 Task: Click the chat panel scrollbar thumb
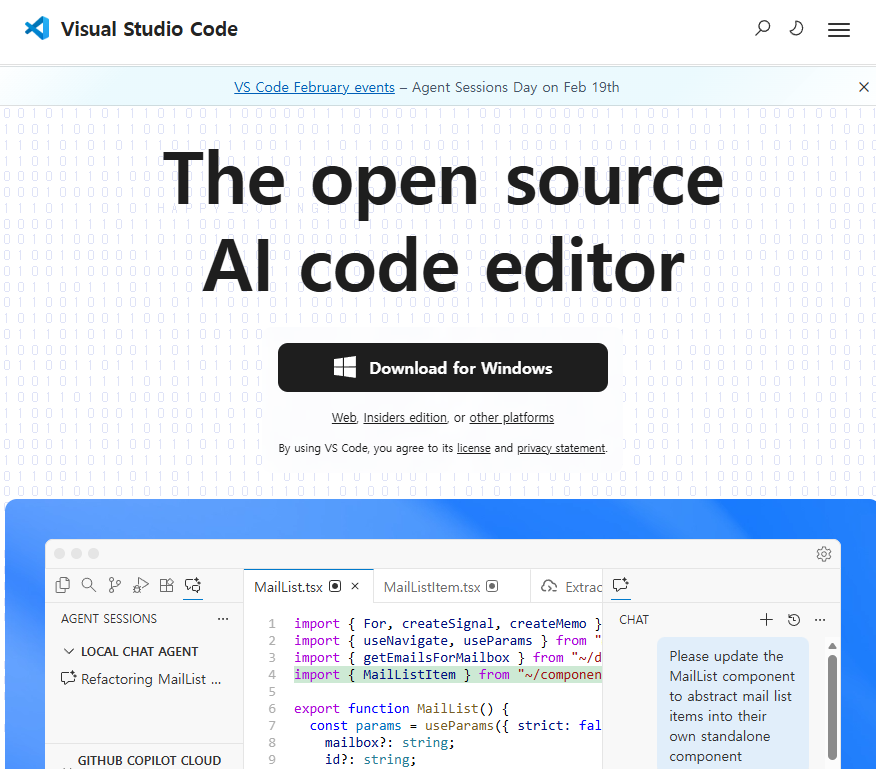click(x=832, y=707)
